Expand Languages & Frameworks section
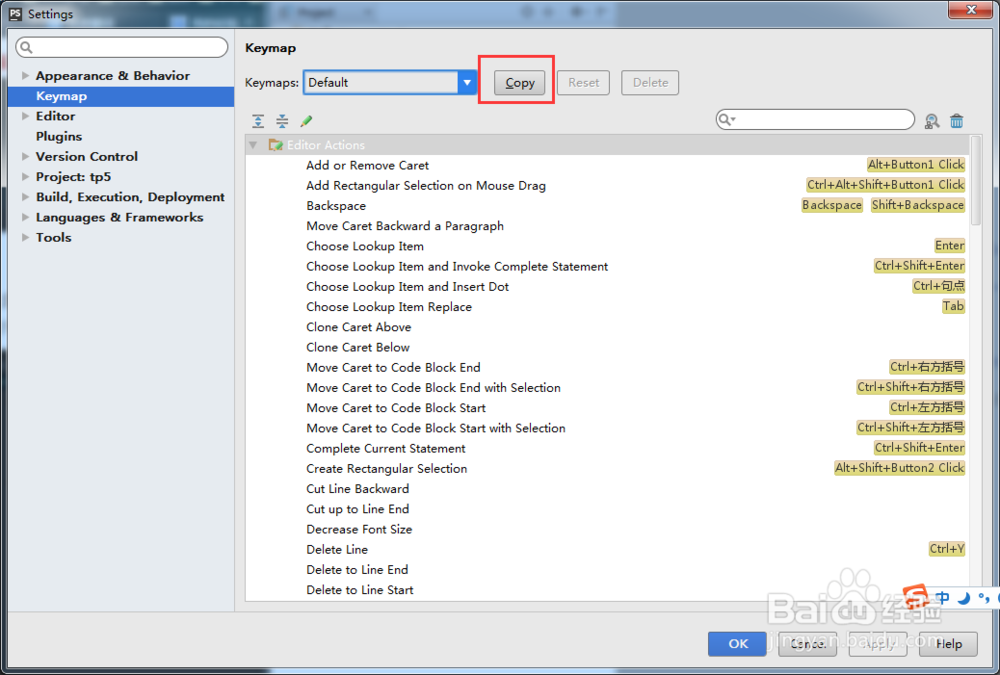Viewport: 1000px width, 675px height. pyautogui.click(x=26, y=217)
